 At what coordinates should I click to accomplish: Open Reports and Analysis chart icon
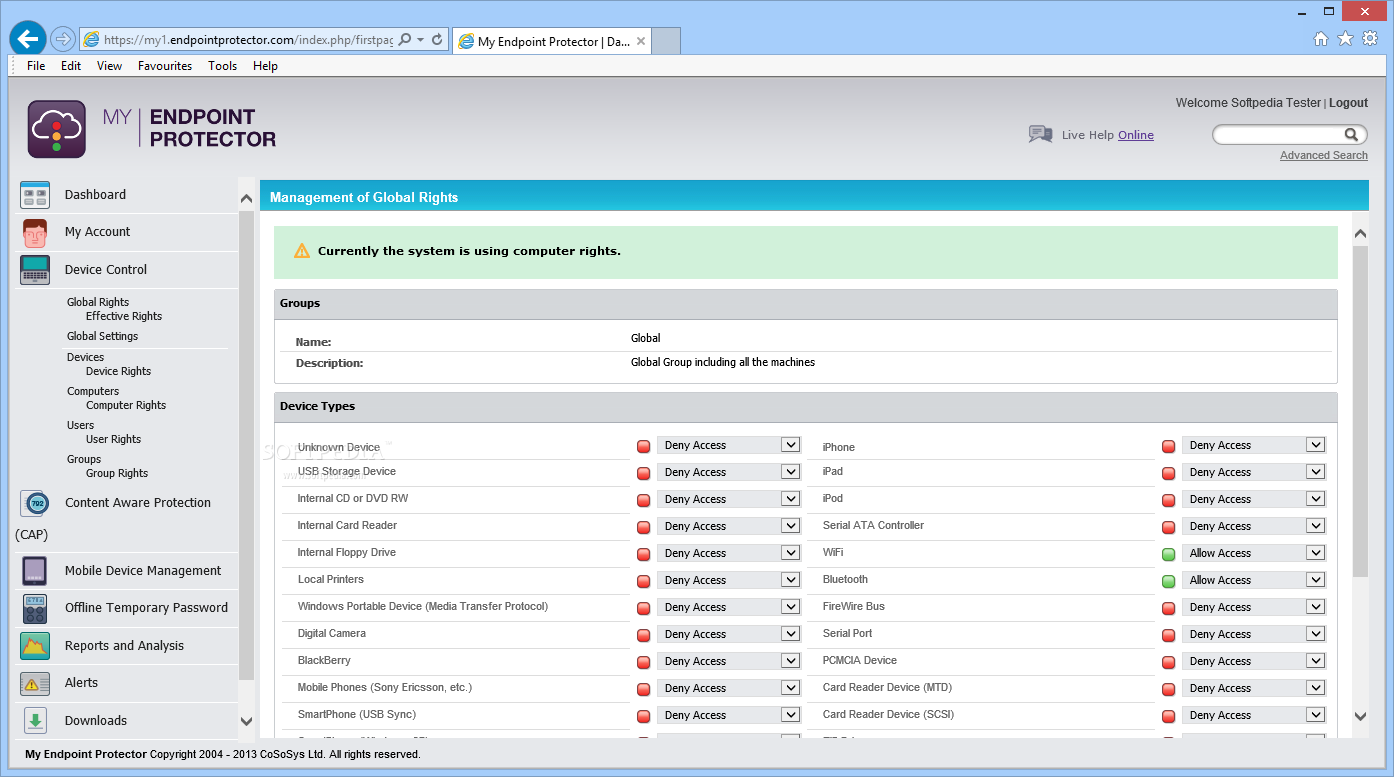click(35, 646)
